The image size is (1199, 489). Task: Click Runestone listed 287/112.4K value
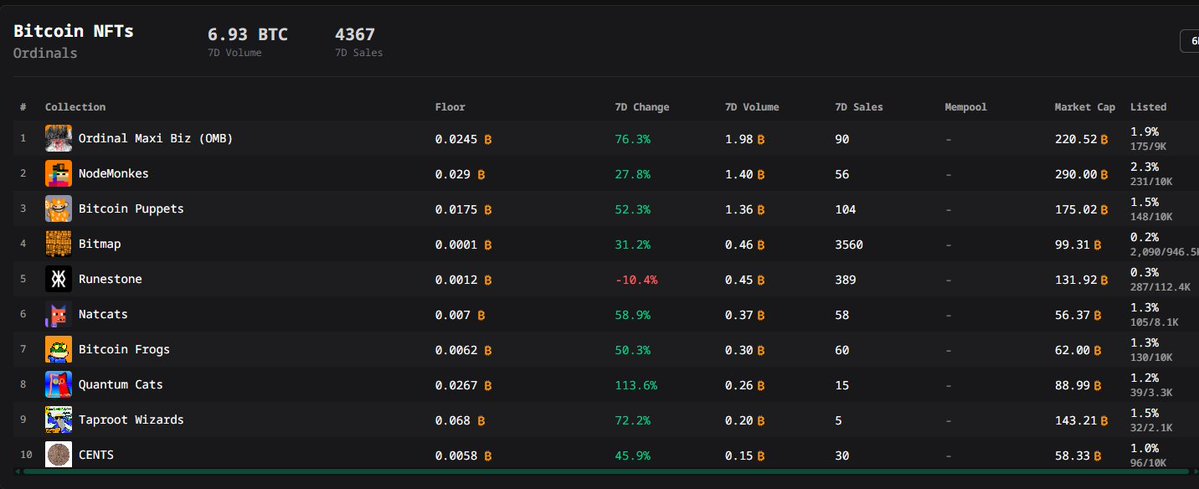(1161, 287)
